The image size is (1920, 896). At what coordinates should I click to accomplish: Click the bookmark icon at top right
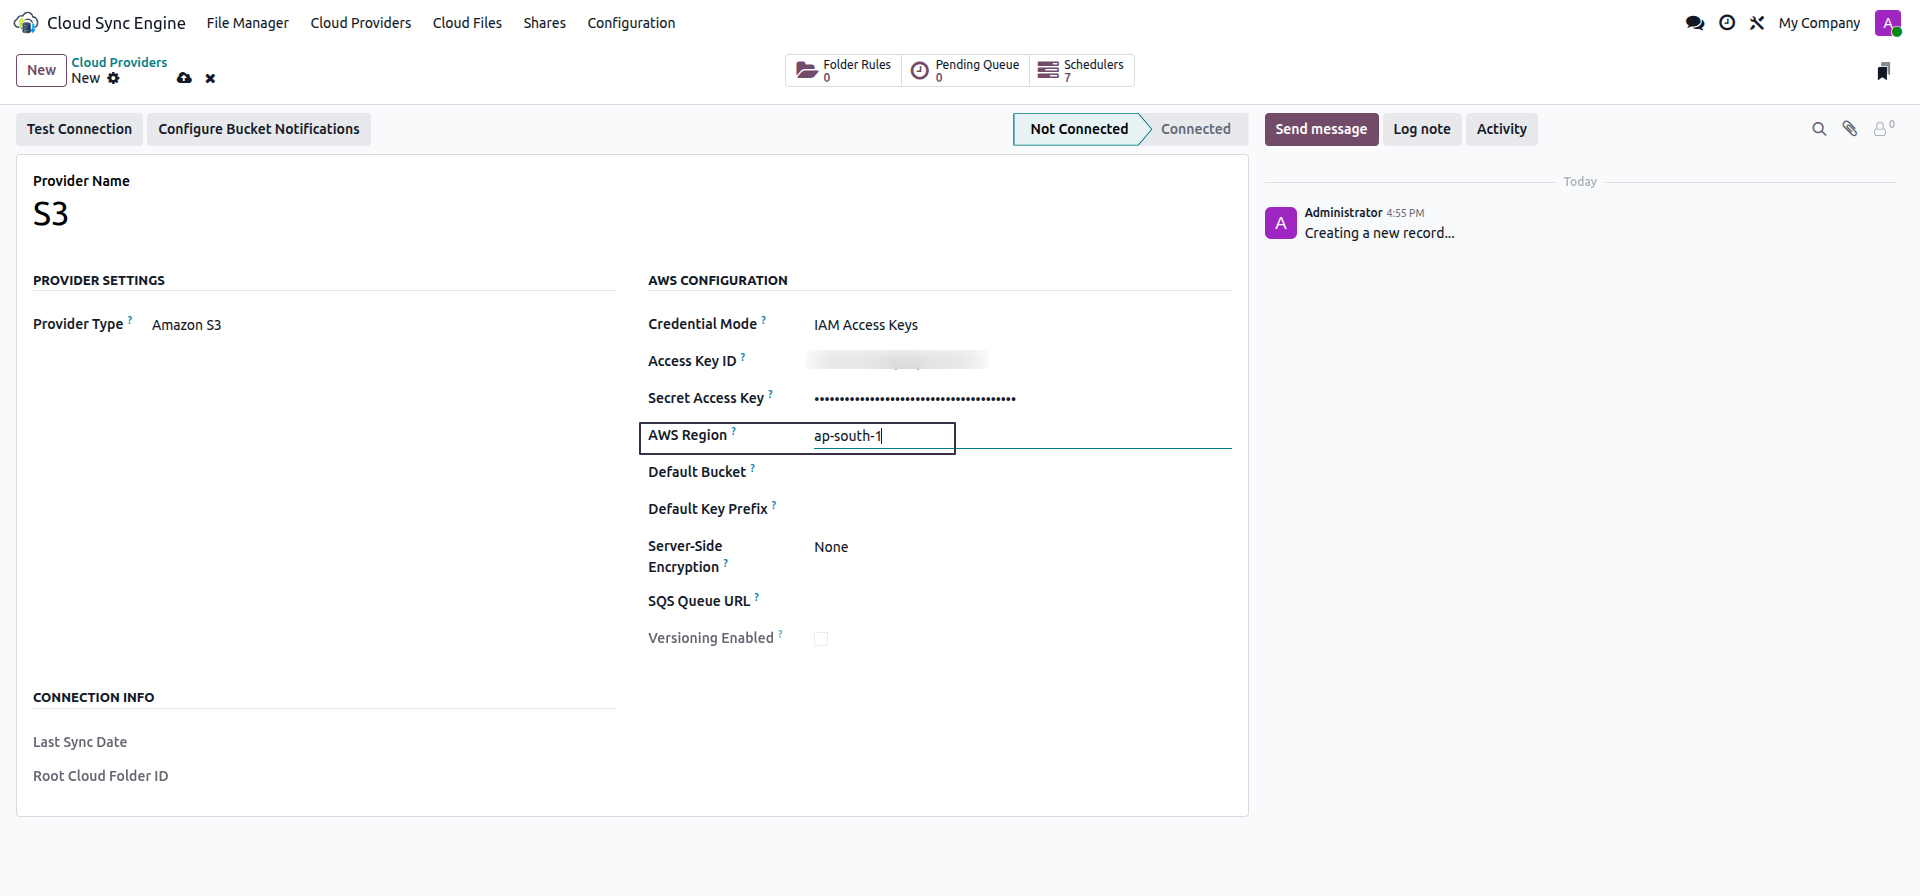[1883, 71]
